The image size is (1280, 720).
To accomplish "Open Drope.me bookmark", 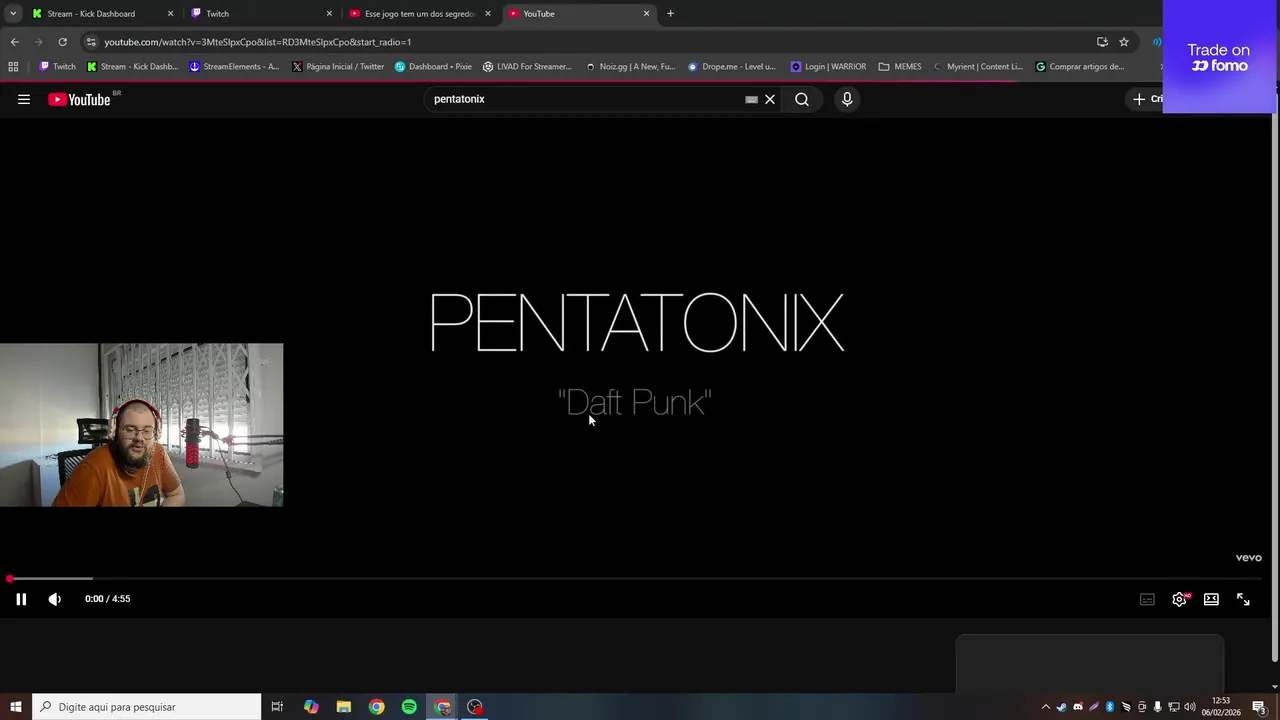I will pyautogui.click(x=731, y=67).
